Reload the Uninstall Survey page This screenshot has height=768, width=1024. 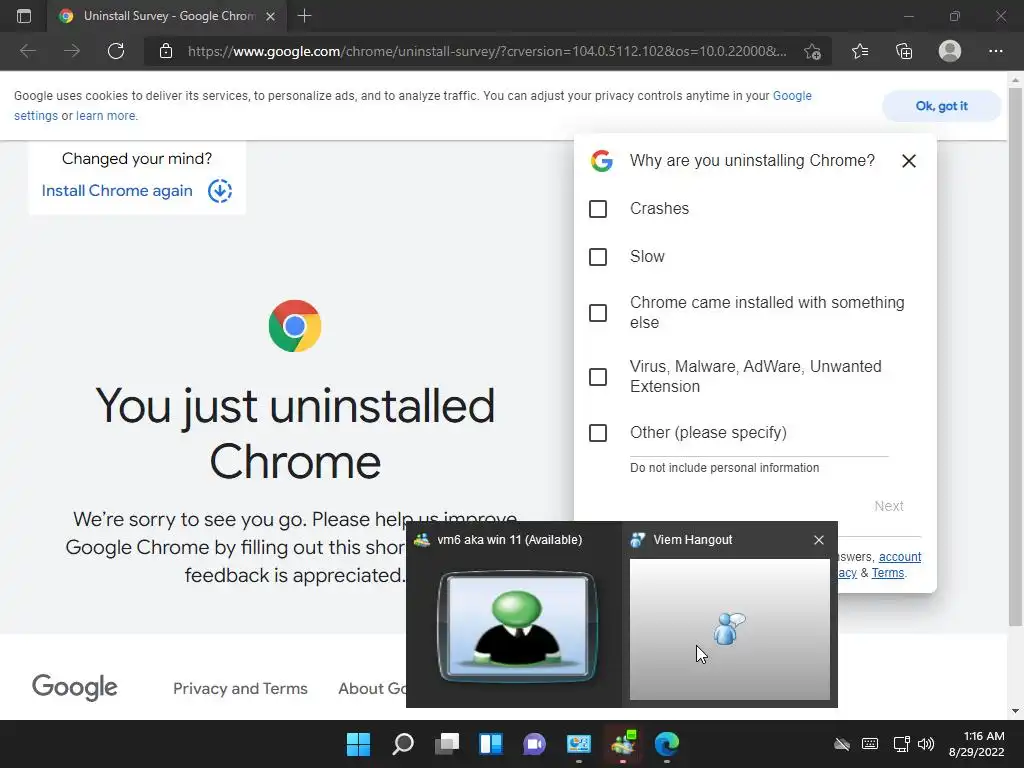coord(116,51)
